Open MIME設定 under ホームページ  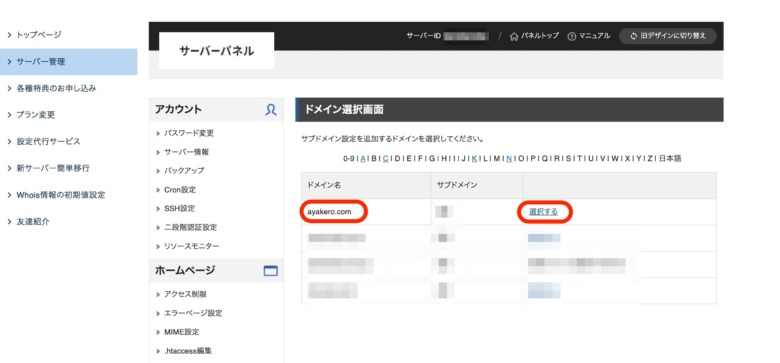pos(182,332)
